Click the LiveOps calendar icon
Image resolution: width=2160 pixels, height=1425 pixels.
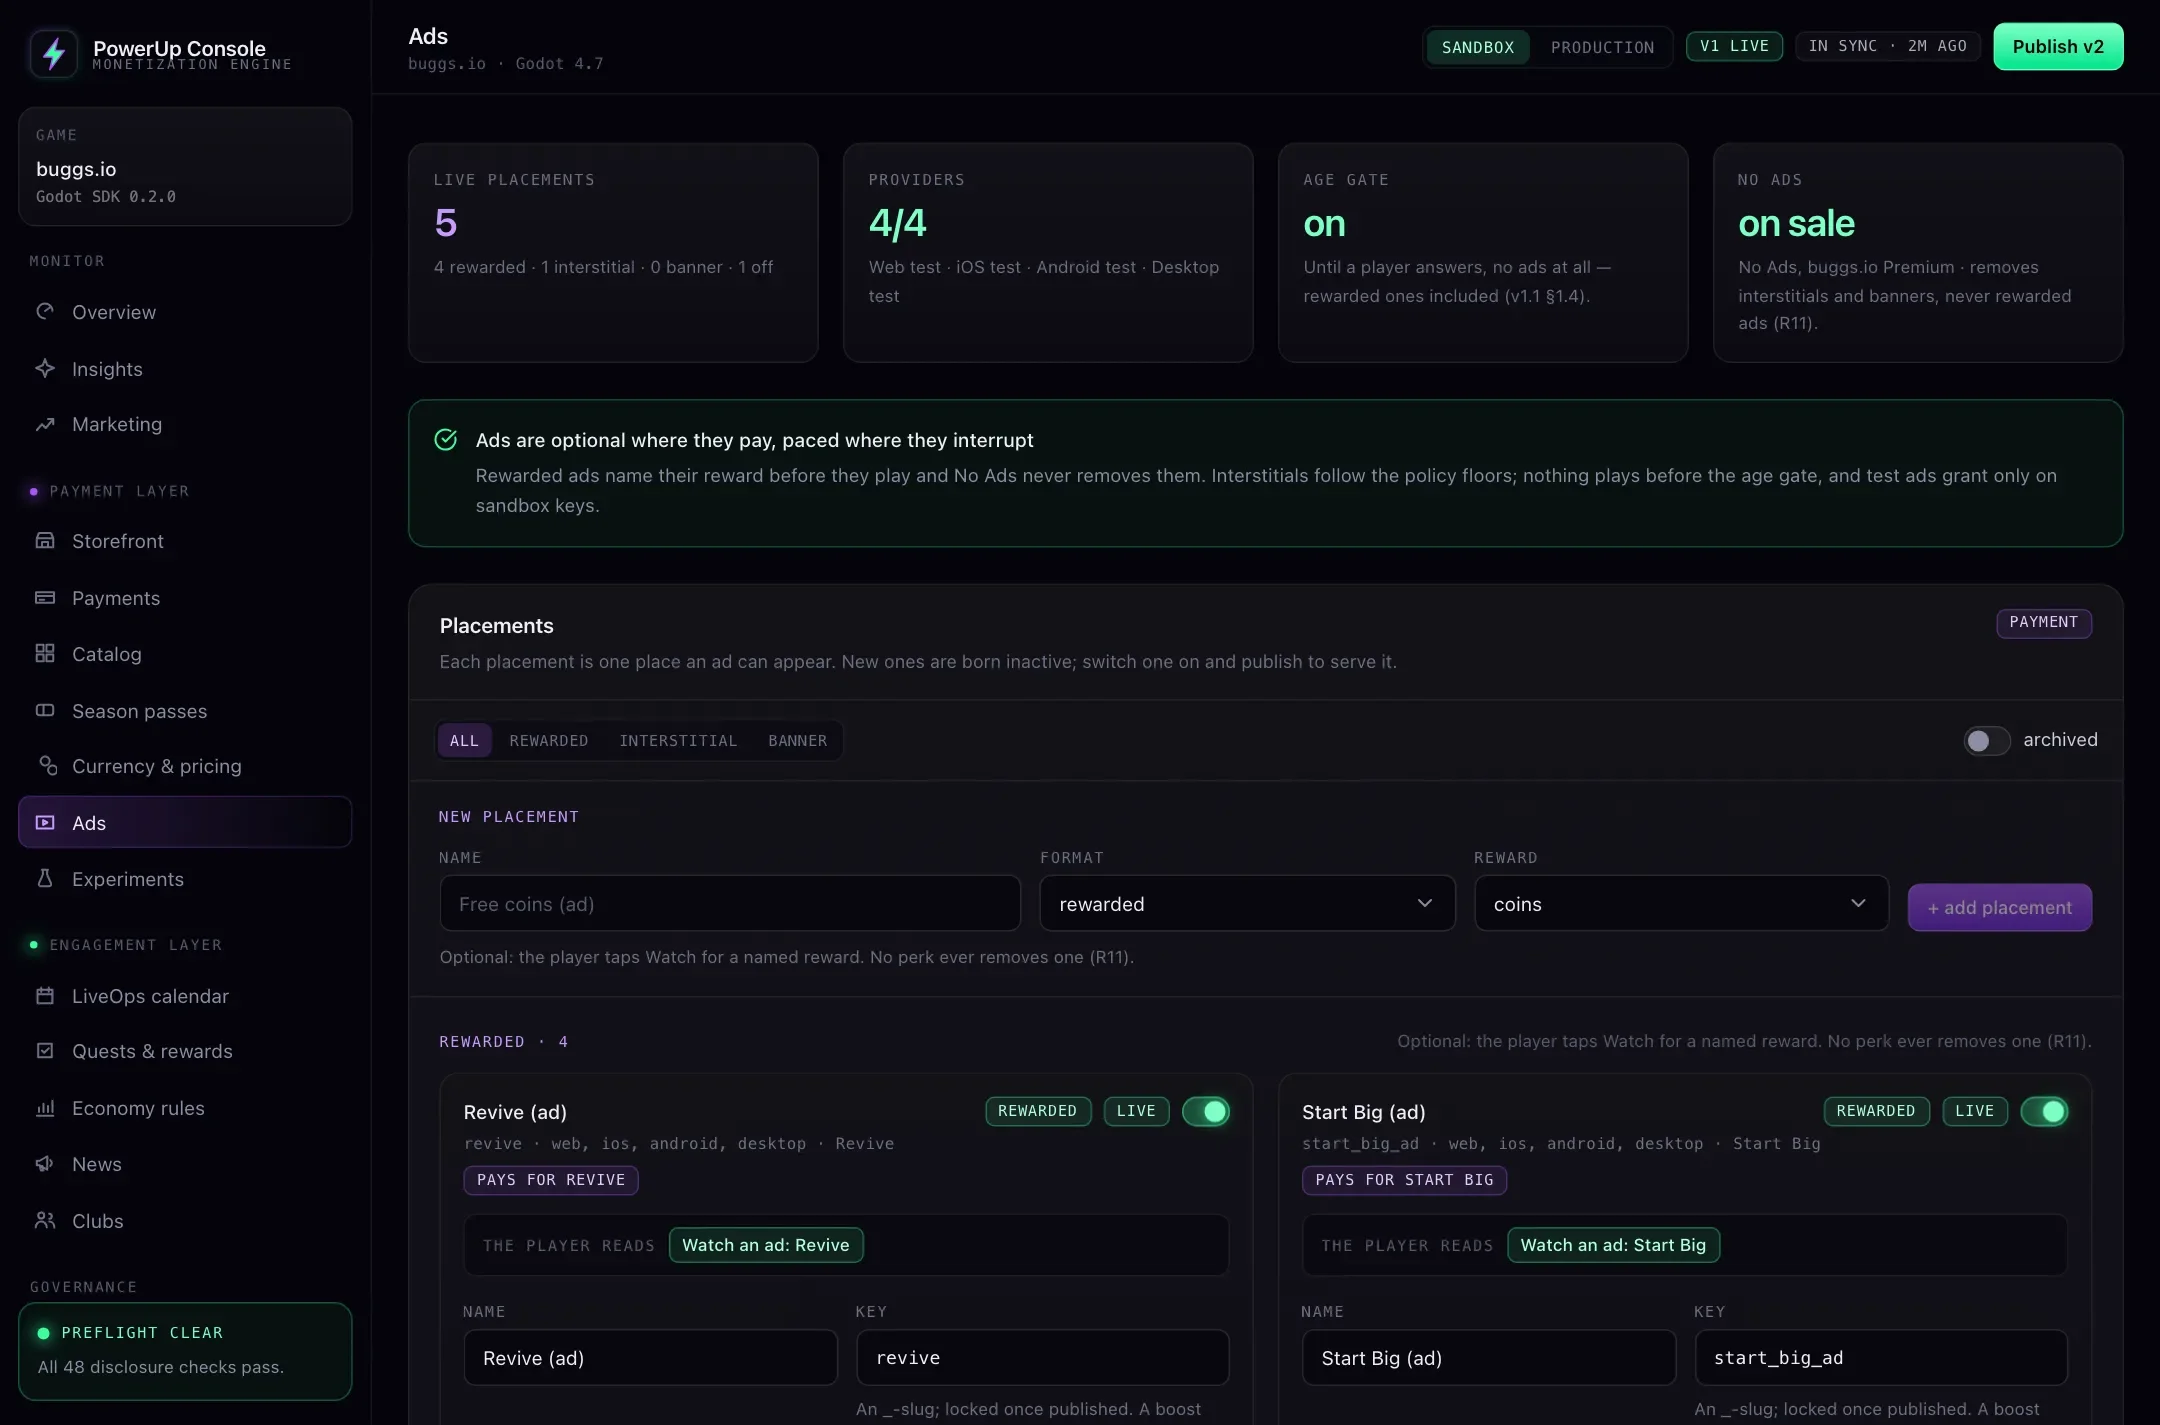(45, 996)
